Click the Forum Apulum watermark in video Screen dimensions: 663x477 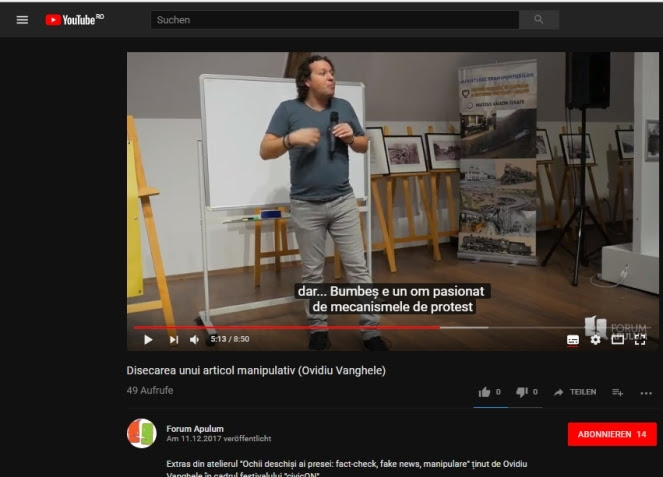[x=615, y=329]
